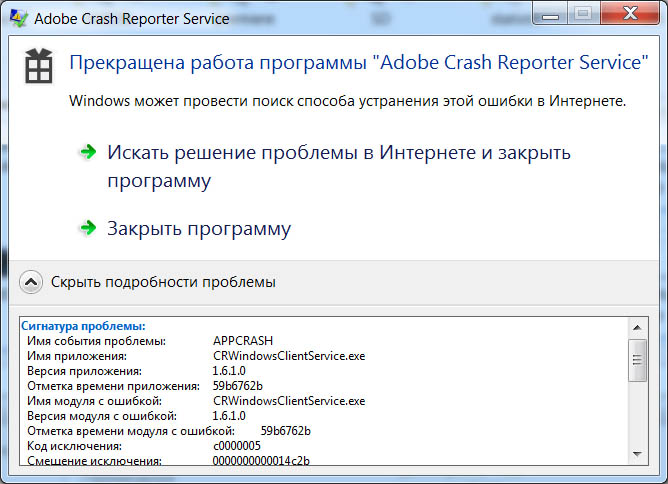Click the heading 'Прекращена работа программы'

218,63
